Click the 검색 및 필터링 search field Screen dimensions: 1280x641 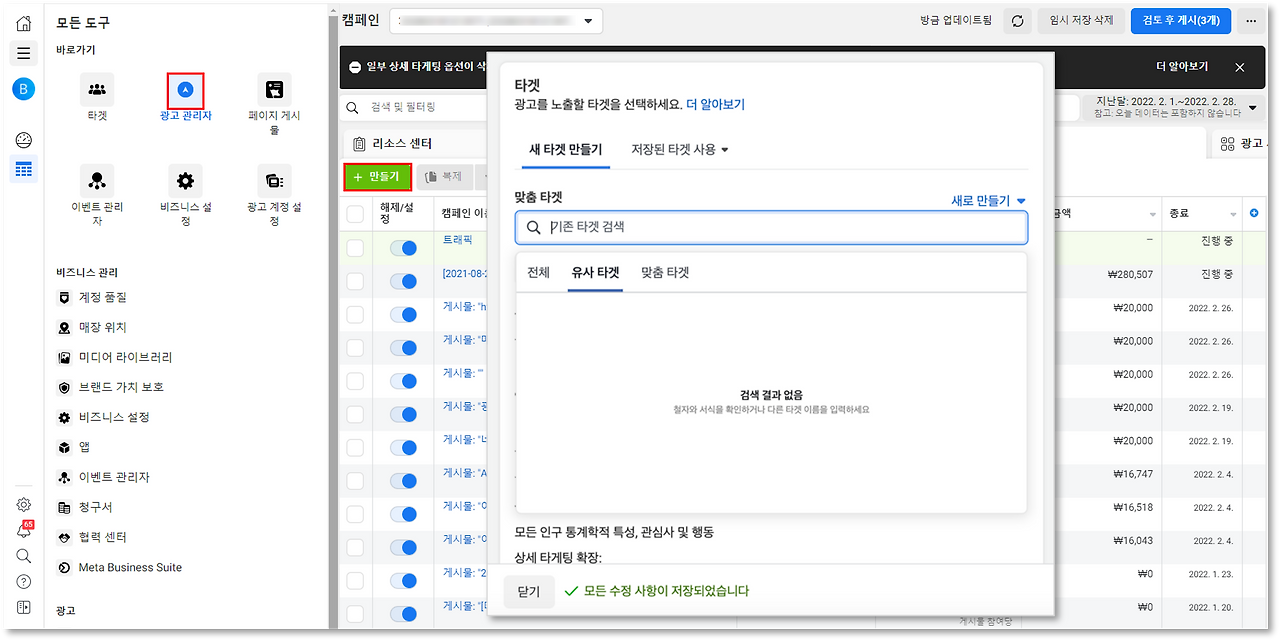coord(415,106)
